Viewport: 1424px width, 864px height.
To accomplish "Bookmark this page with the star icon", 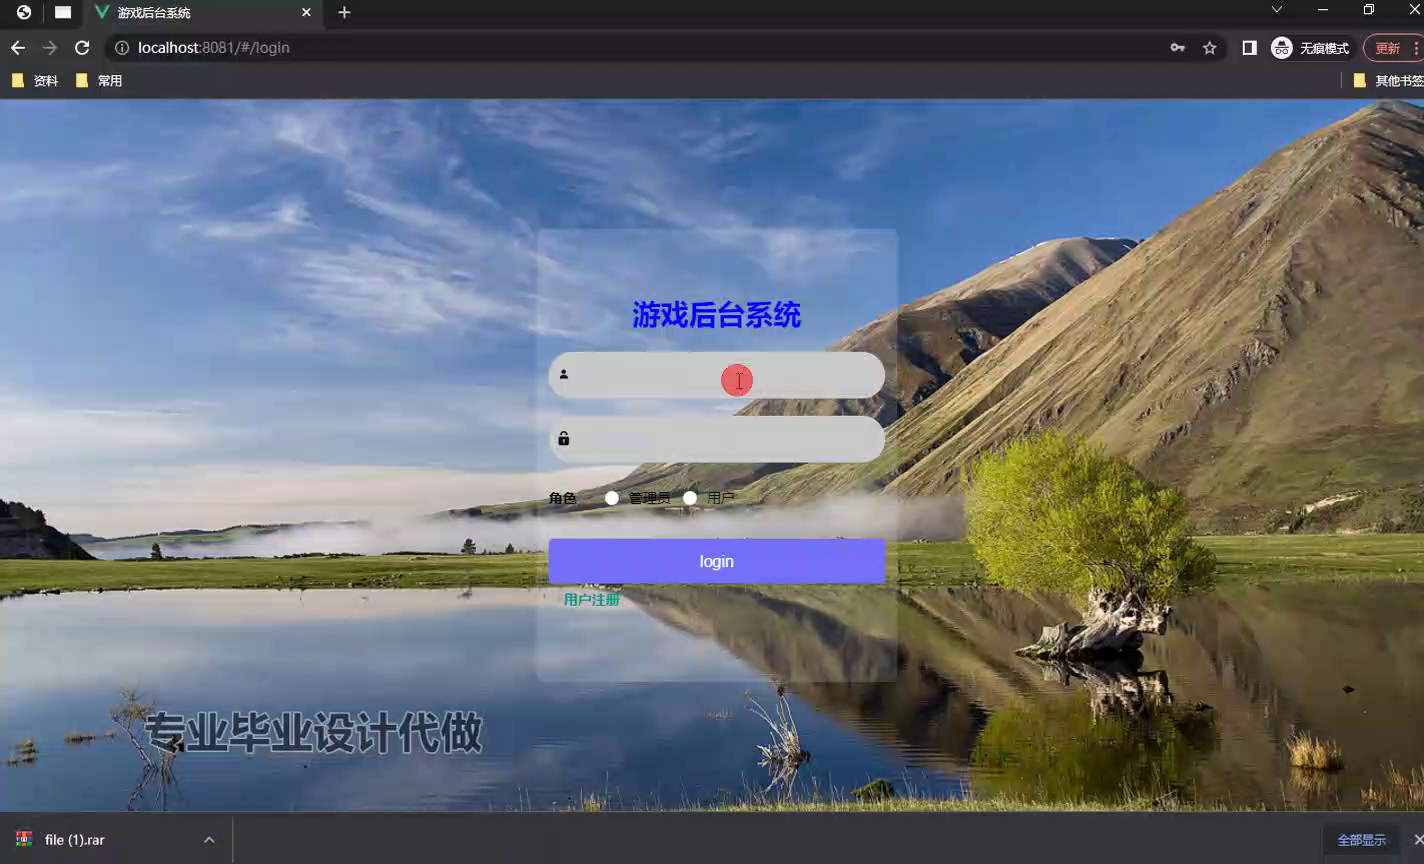I will pos(1210,48).
